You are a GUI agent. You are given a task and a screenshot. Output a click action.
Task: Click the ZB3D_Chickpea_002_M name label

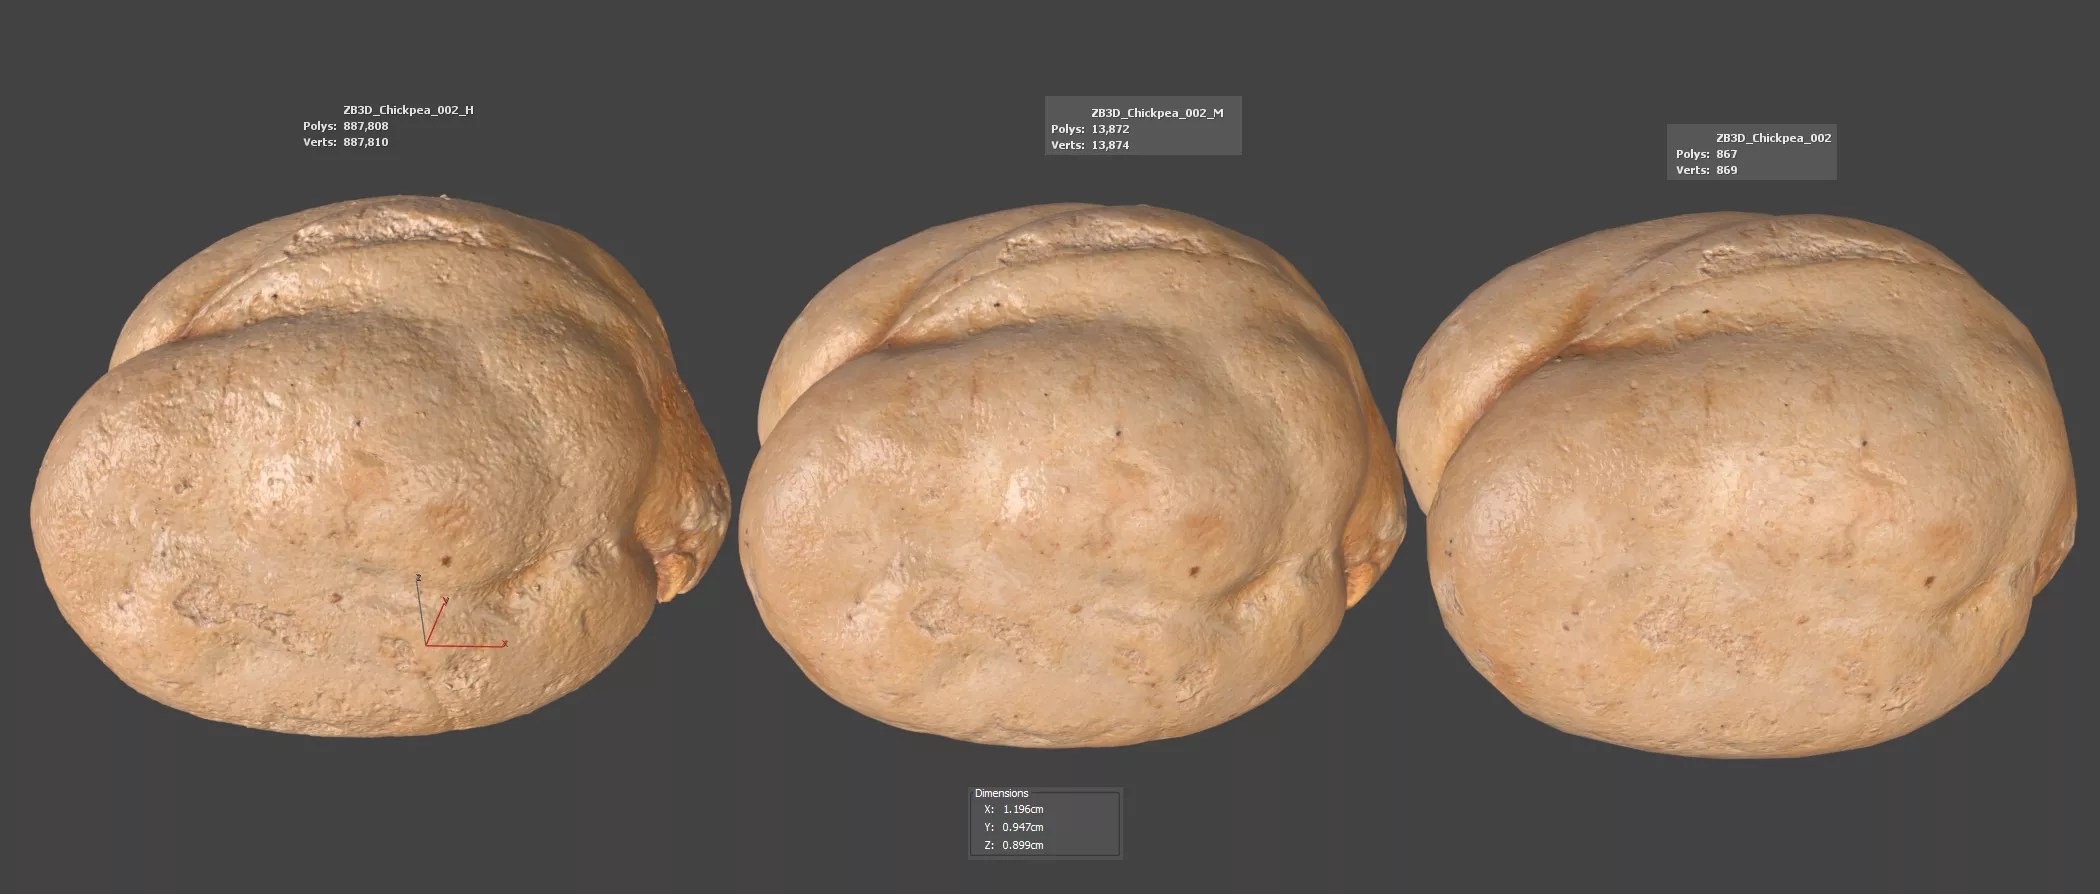[x=1156, y=113]
